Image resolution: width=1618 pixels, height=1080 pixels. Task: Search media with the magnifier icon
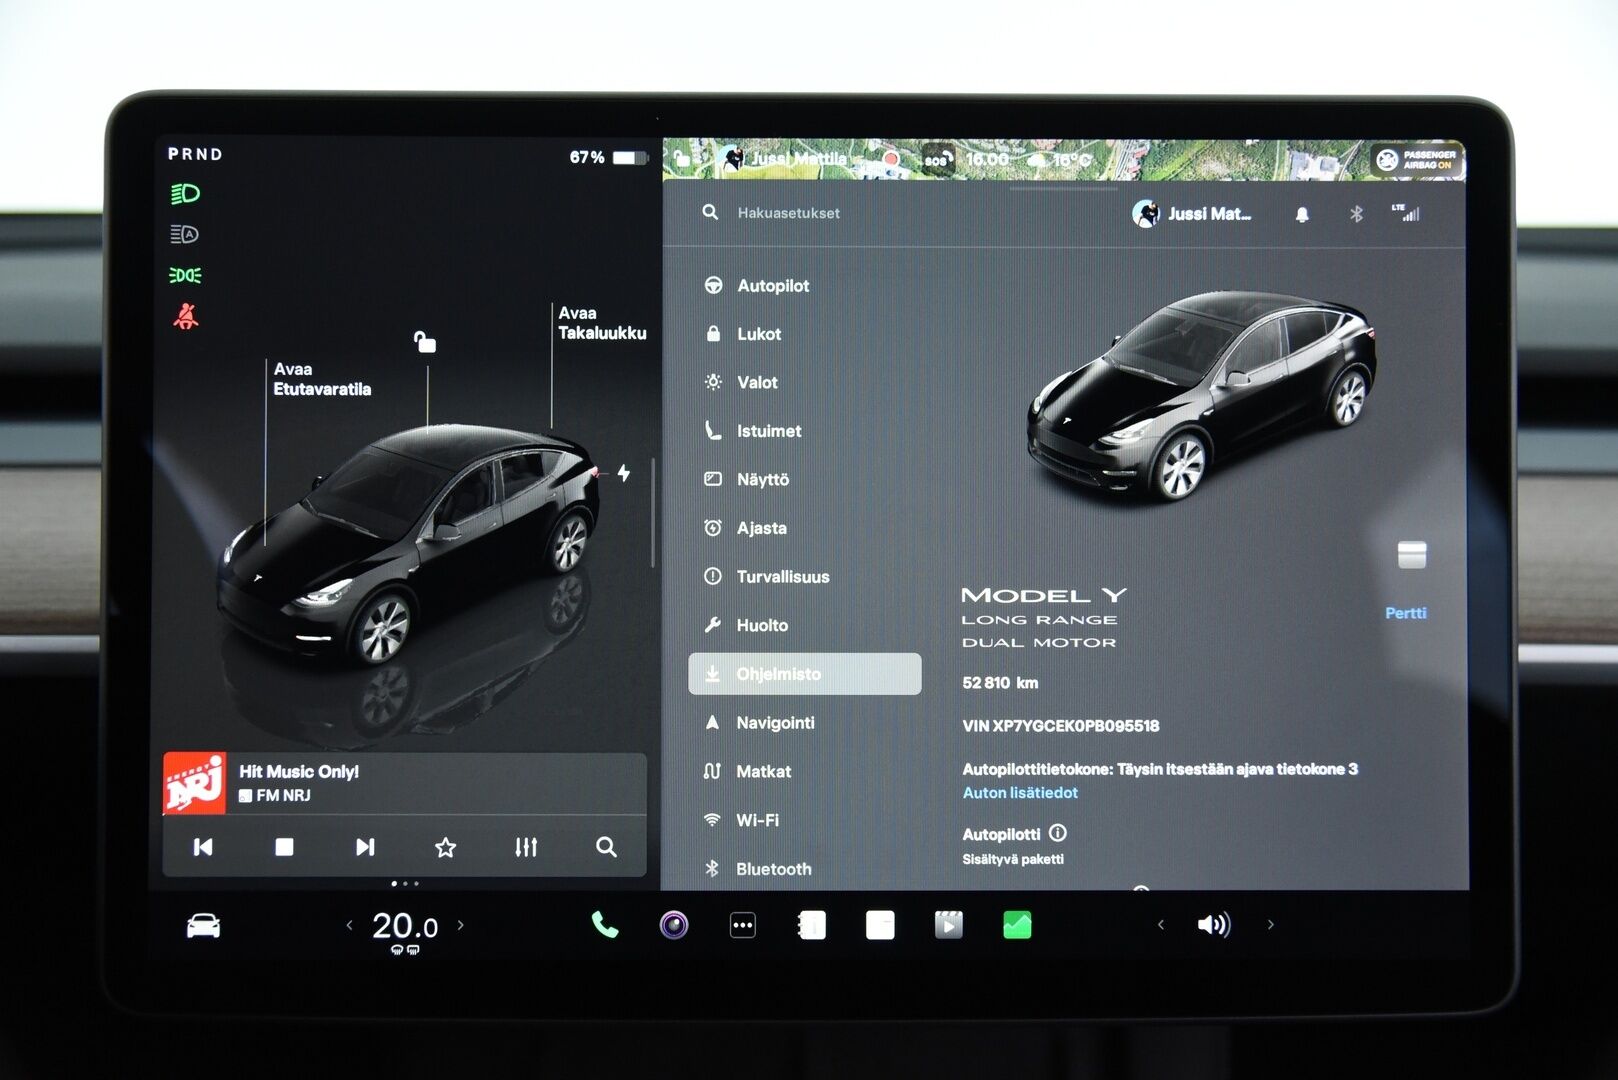pyautogui.click(x=606, y=847)
